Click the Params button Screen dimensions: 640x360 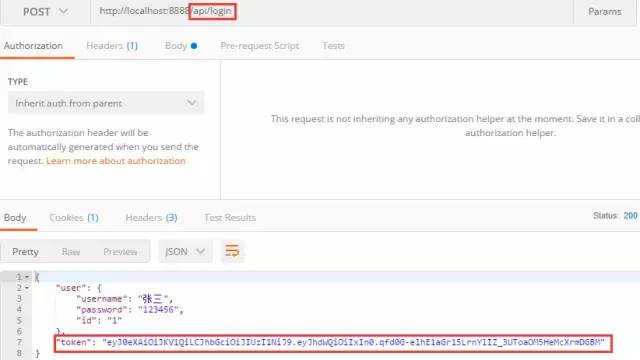604,12
